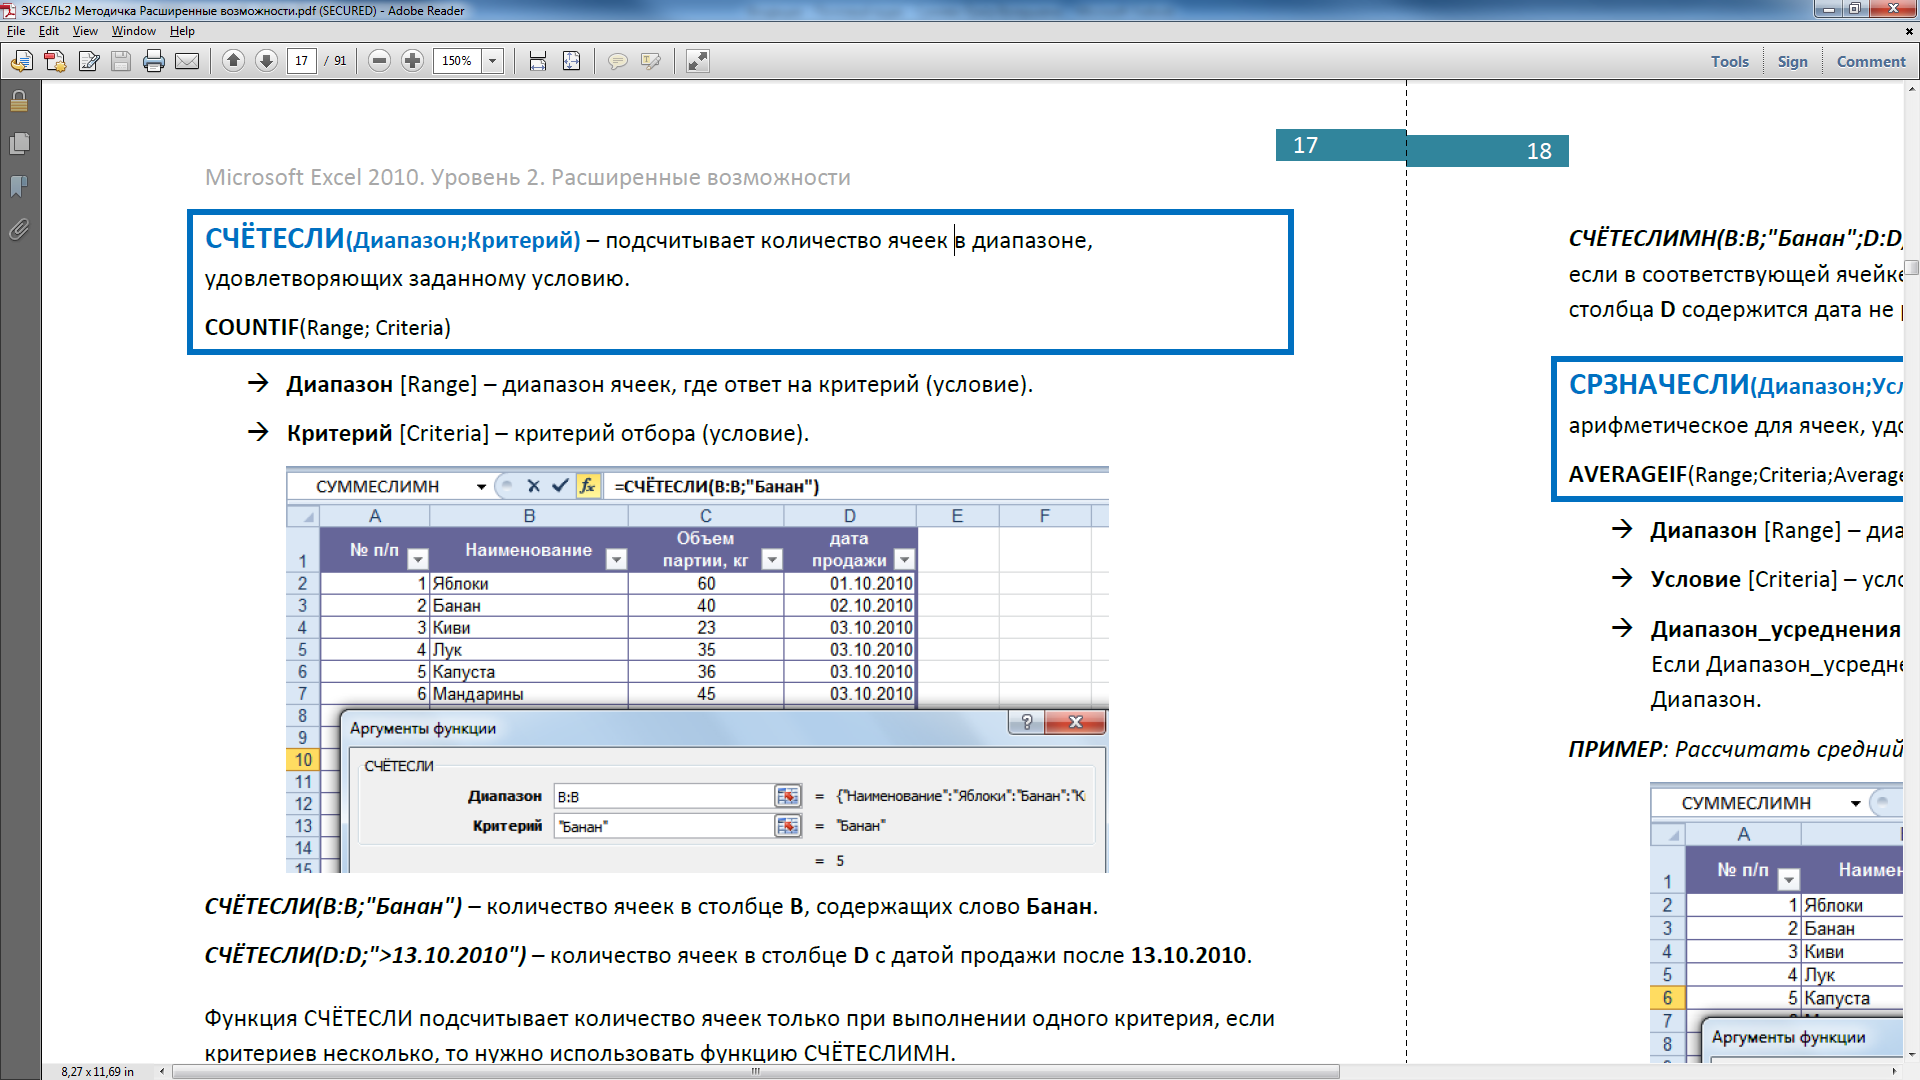Viewport: 1920px width, 1080px height.
Task: Click the ПРИМЕР text on page 18
Action: pos(1615,749)
